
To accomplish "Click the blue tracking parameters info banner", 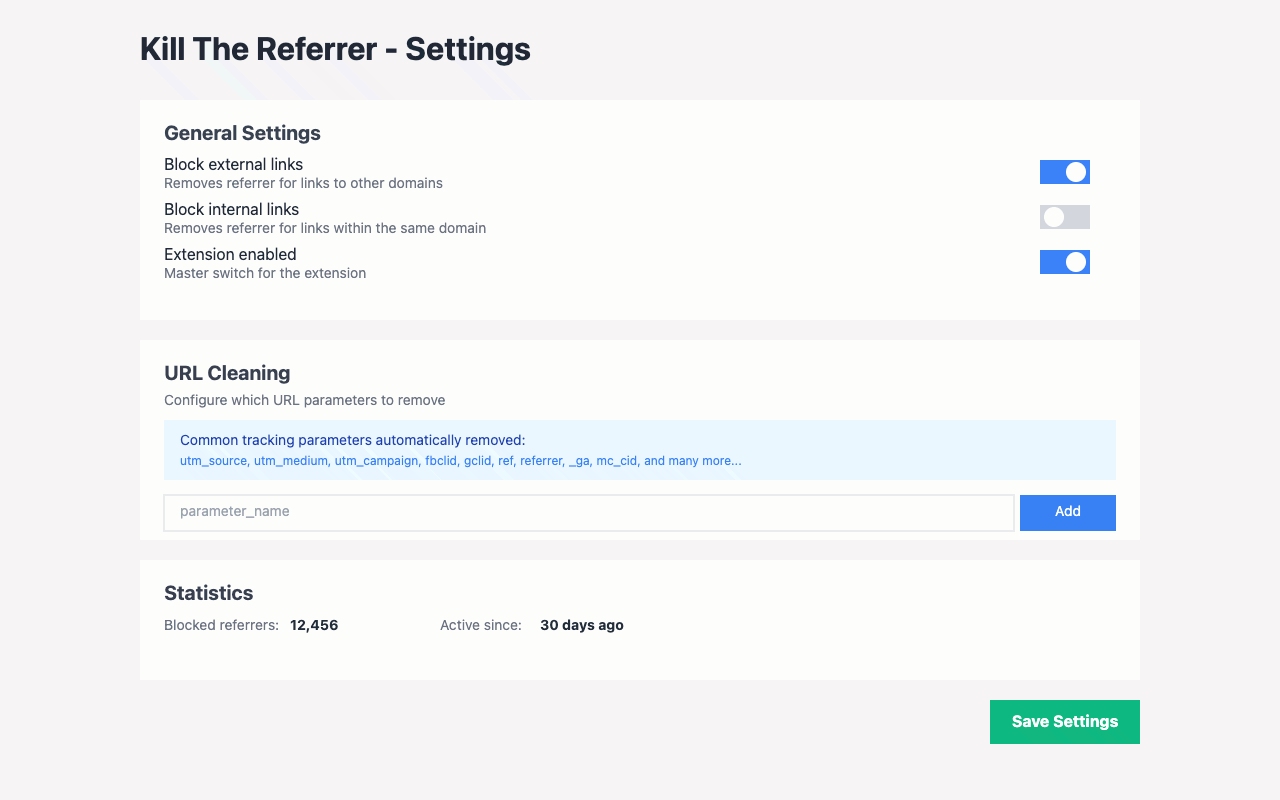I will (640, 450).
